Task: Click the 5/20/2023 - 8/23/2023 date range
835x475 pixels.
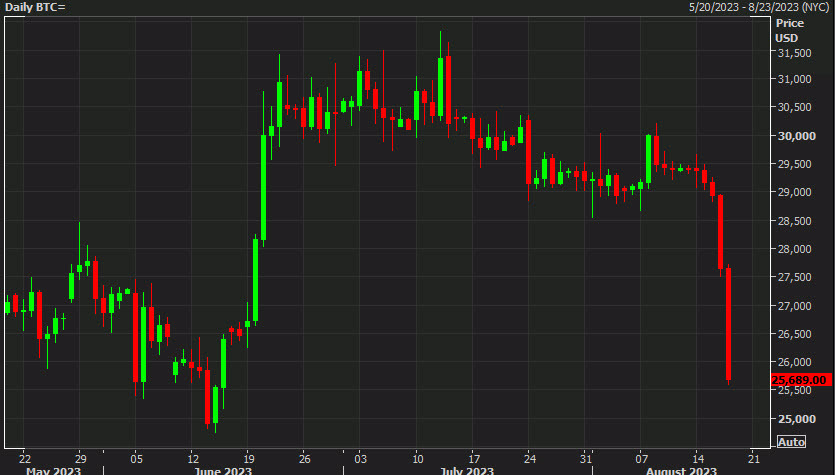Action: 759,7
